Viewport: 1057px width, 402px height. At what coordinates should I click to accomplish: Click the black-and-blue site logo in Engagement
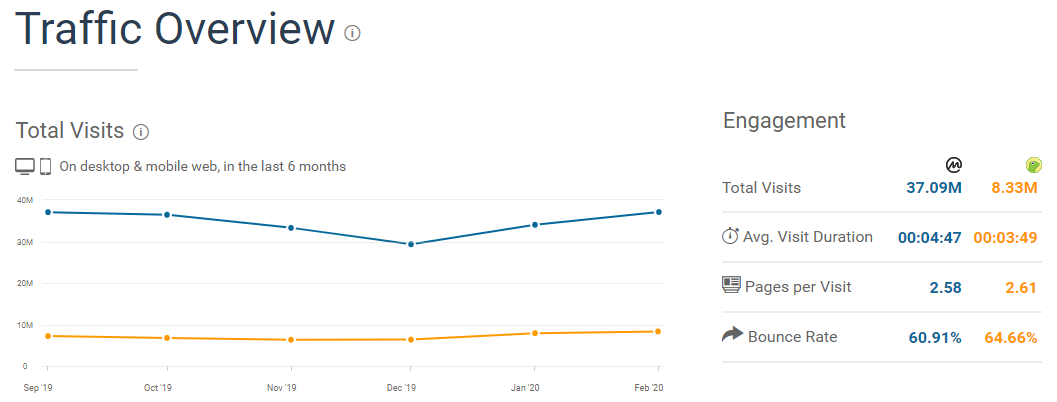tap(954, 165)
